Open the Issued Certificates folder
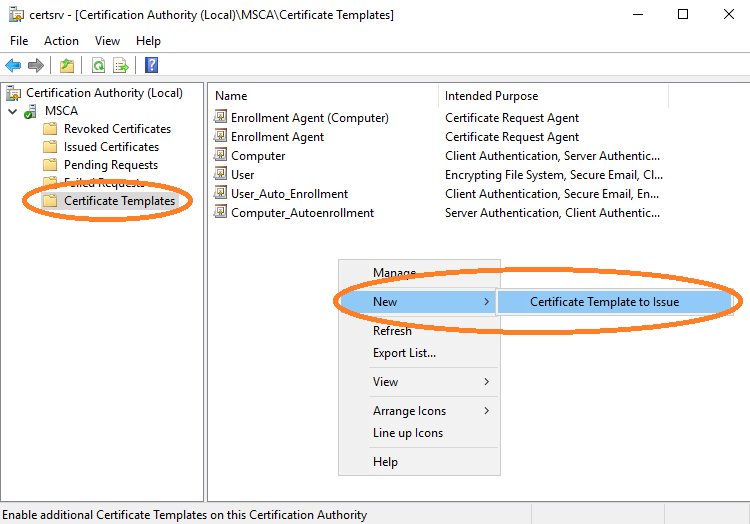This screenshot has height=524, width=750. point(110,147)
